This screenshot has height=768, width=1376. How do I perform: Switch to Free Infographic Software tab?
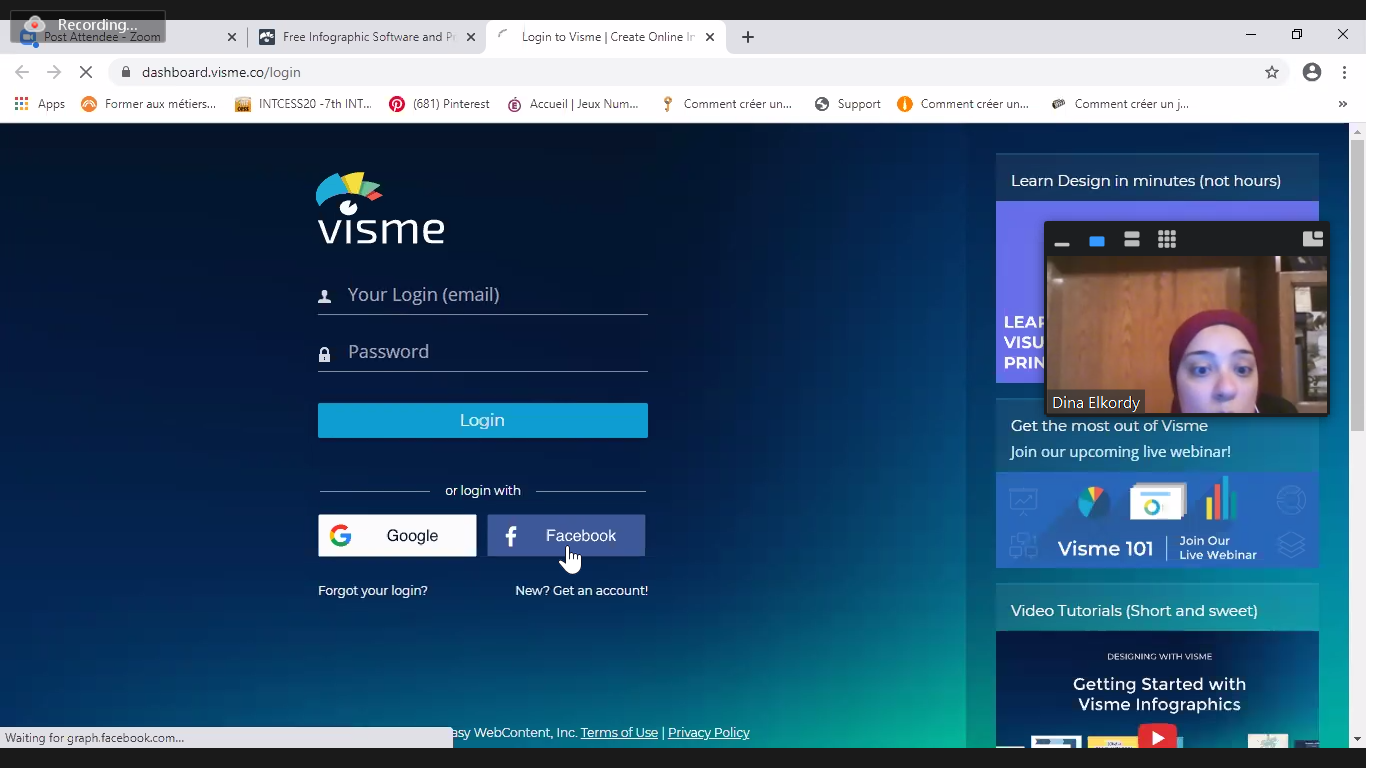pyautogui.click(x=368, y=37)
